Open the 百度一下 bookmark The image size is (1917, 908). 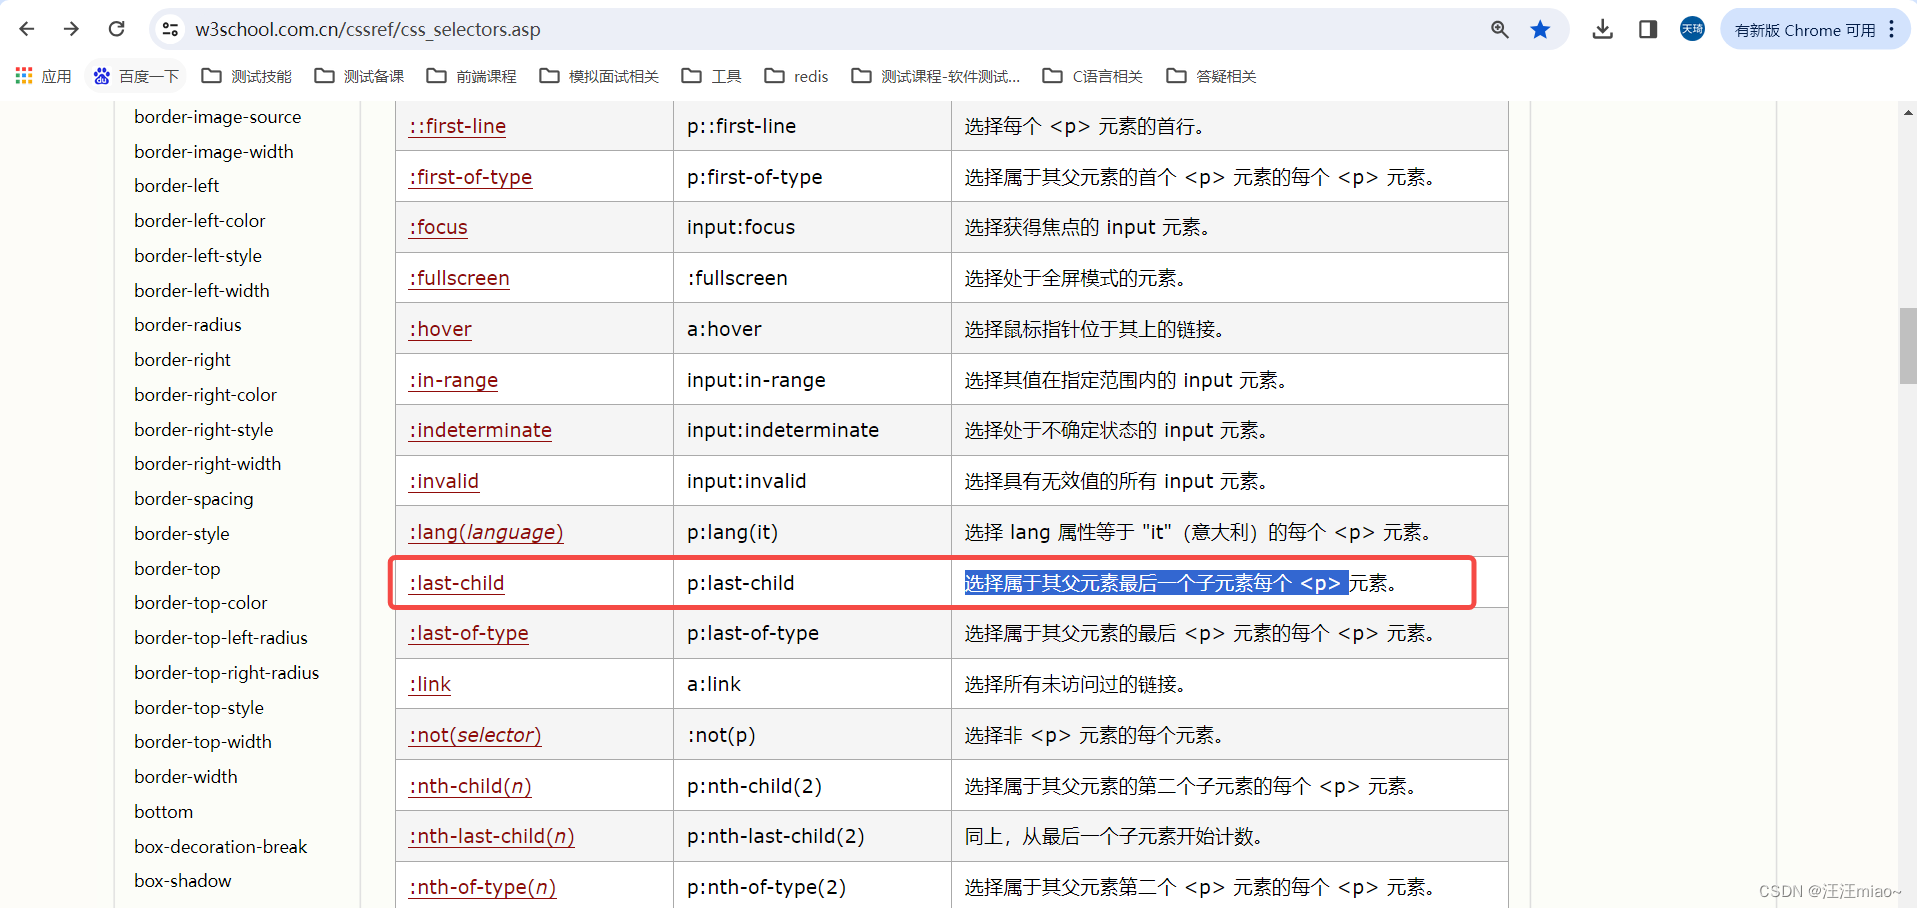pos(136,76)
